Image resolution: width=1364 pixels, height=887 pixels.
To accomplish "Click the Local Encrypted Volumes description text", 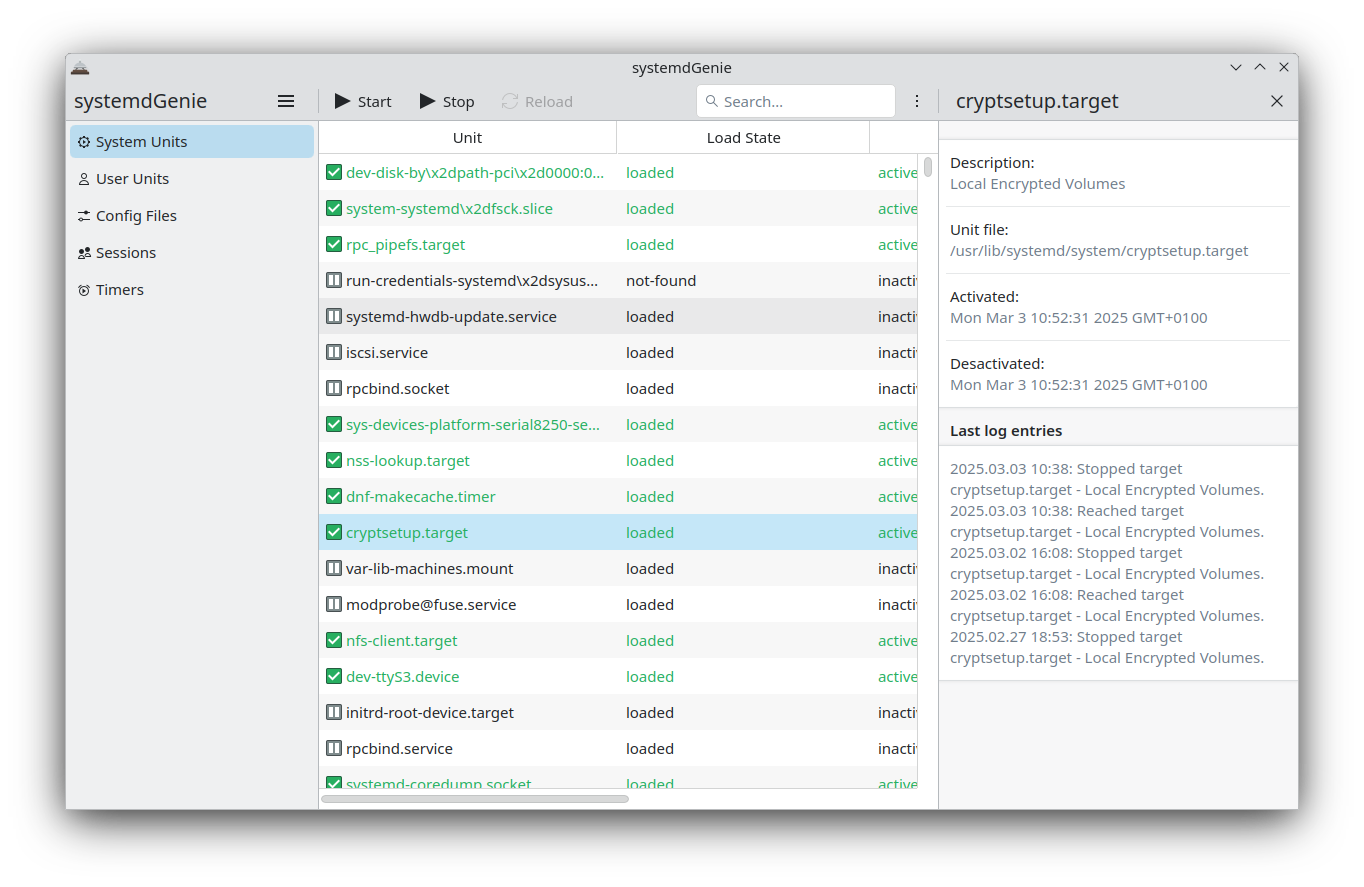I will click(1037, 184).
